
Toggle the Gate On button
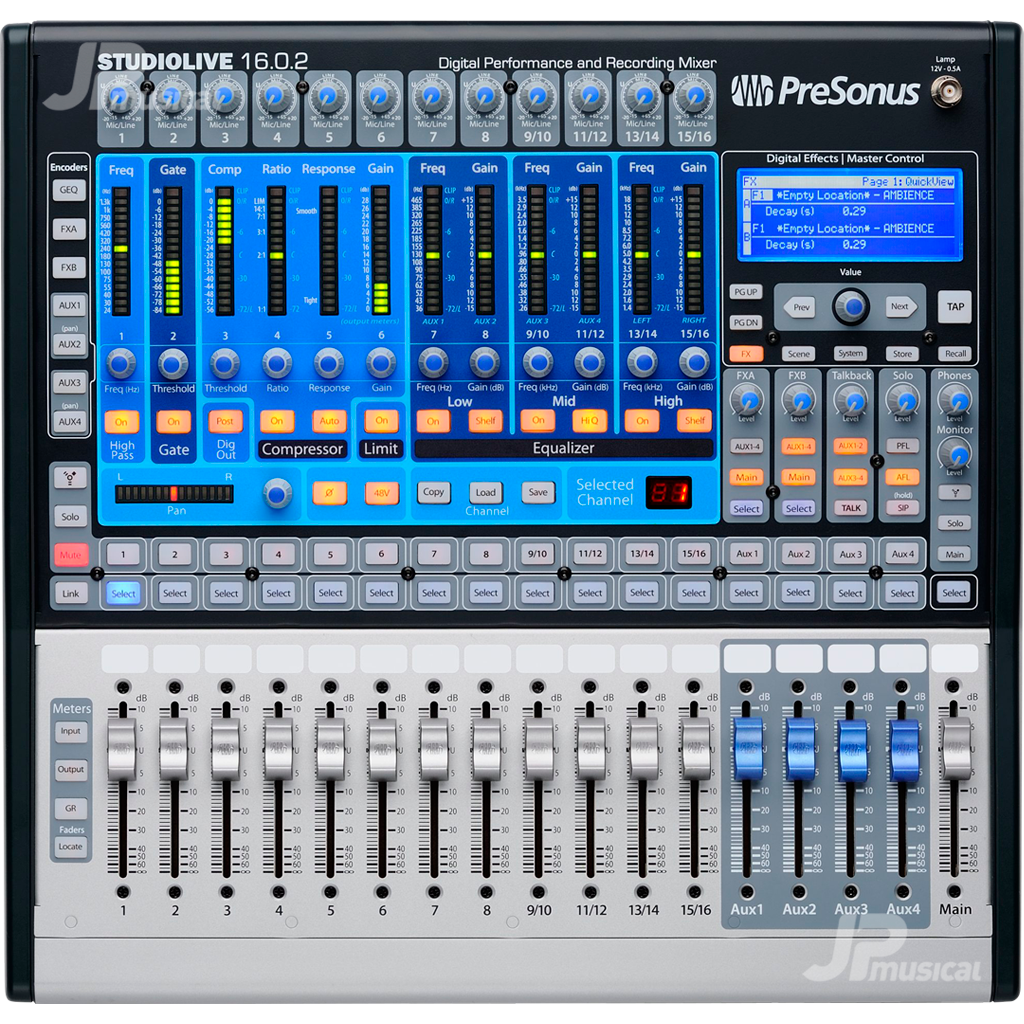click(x=173, y=422)
